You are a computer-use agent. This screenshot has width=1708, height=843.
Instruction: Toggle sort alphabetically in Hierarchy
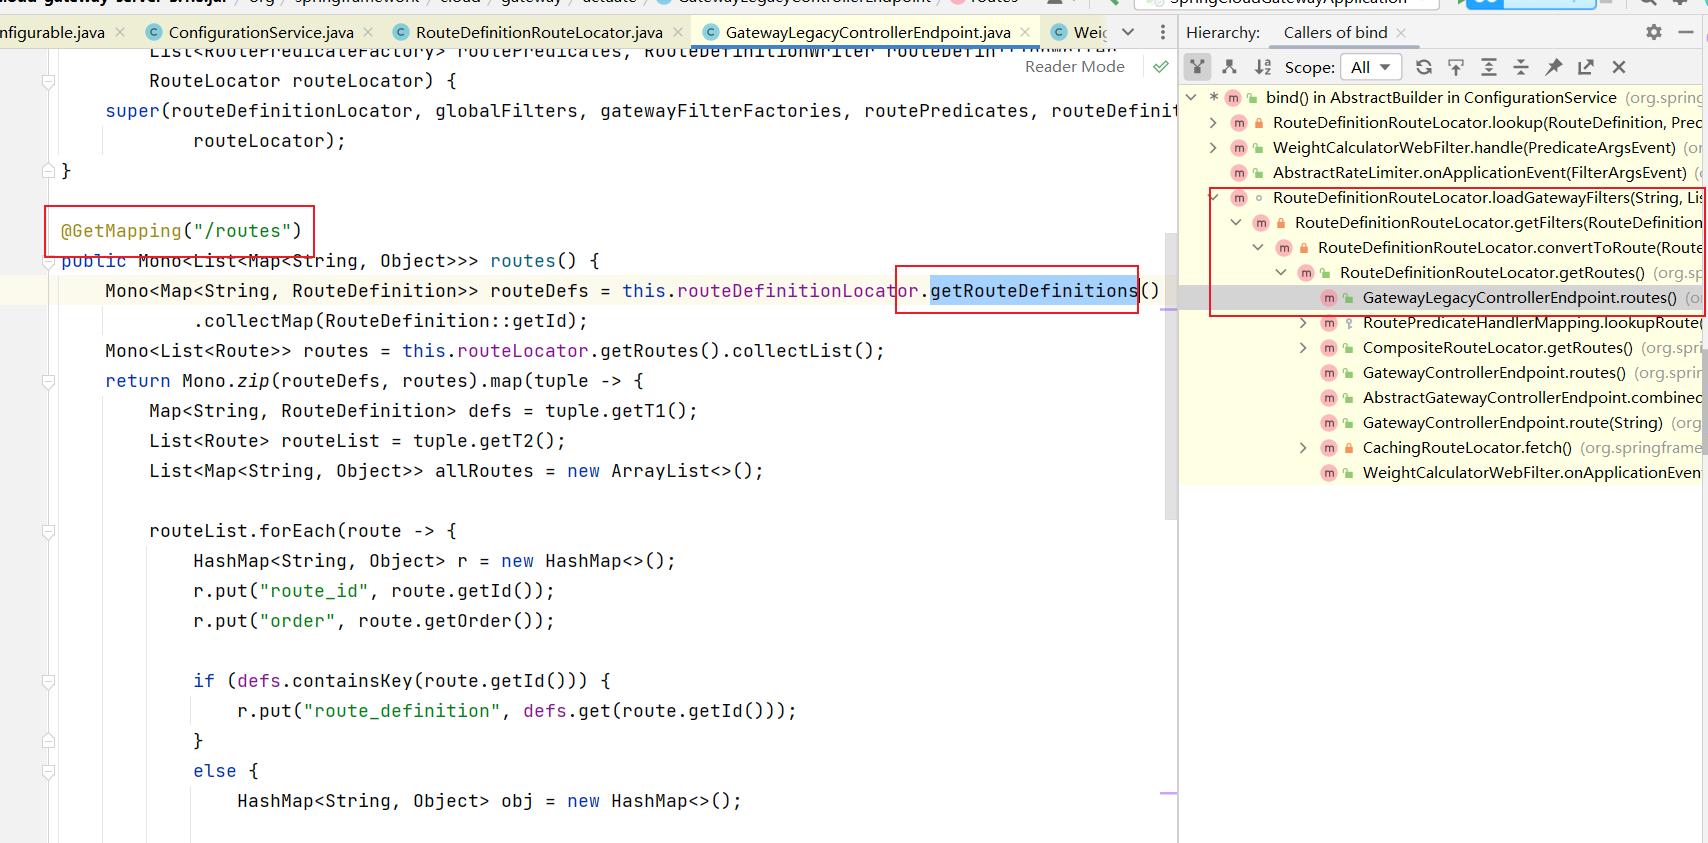click(1262, 67)
